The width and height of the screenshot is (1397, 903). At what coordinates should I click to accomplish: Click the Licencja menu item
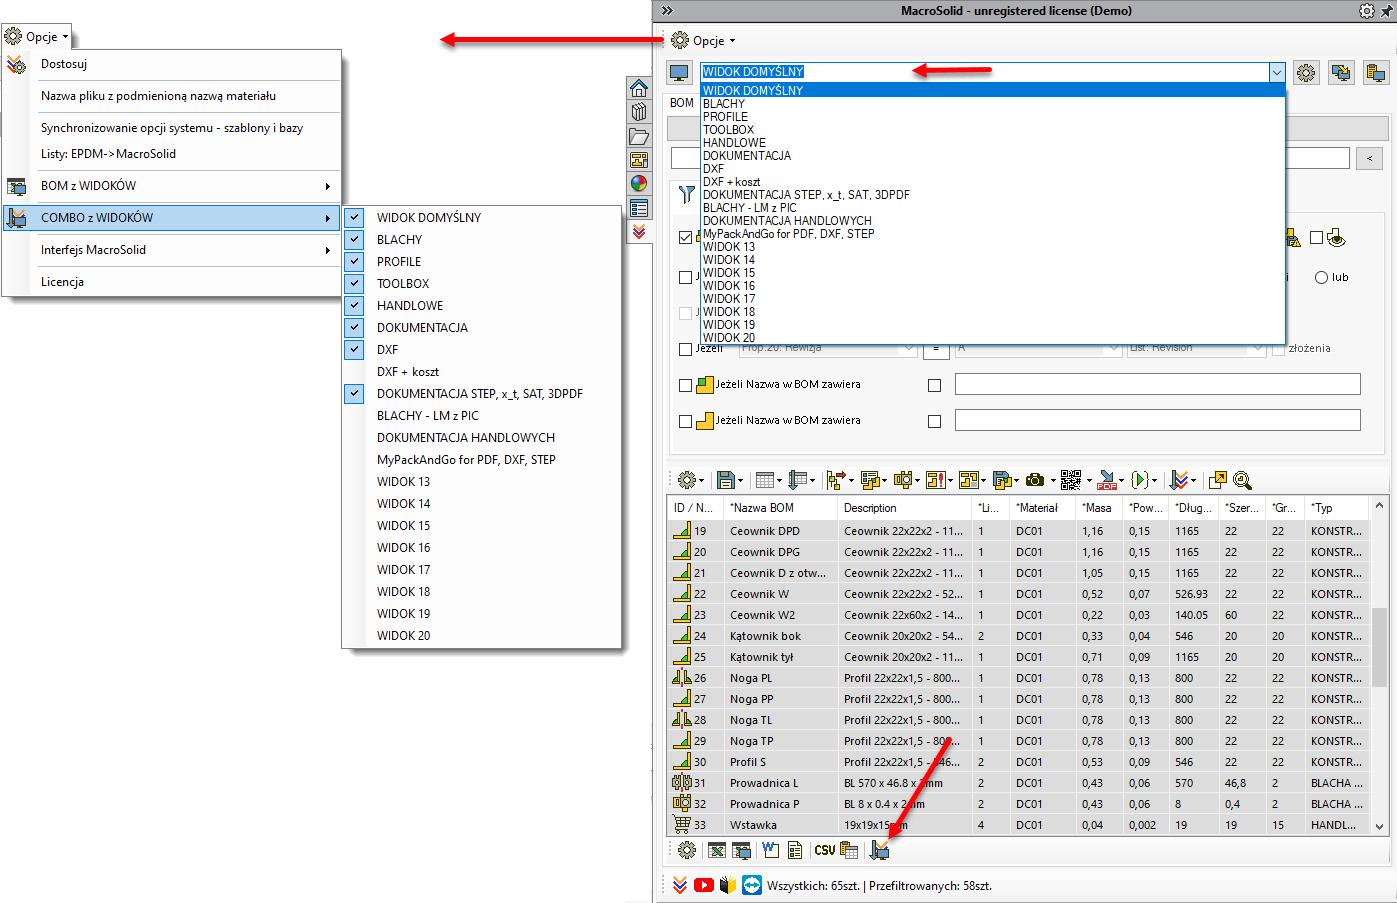tap(172, 281)
